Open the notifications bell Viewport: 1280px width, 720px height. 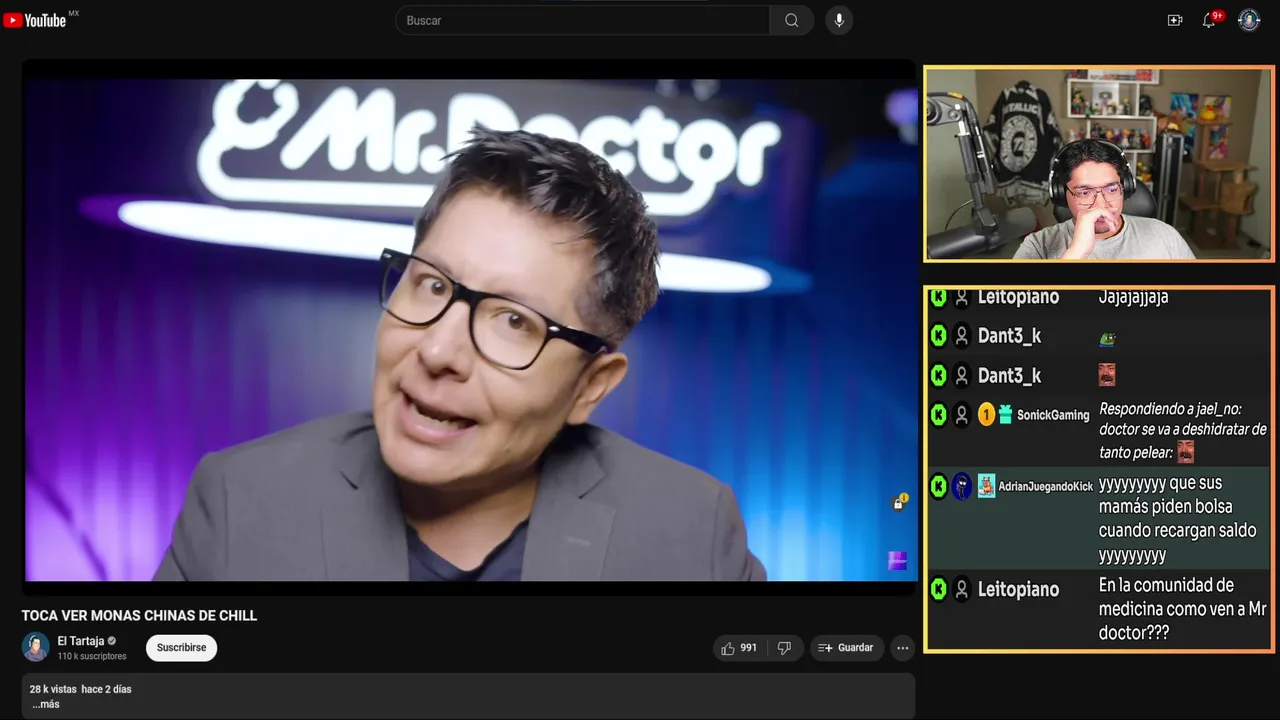point(1209,20)
